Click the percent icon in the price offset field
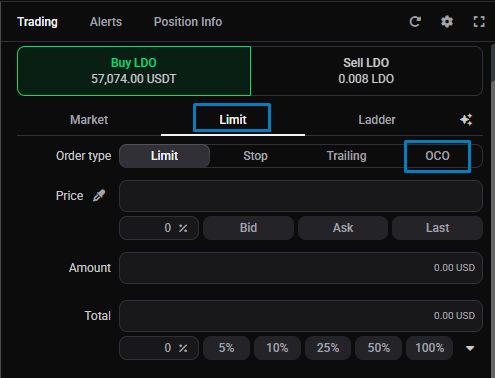The width and height of the screenshot is (495, 378). click(x=183, y=228)
